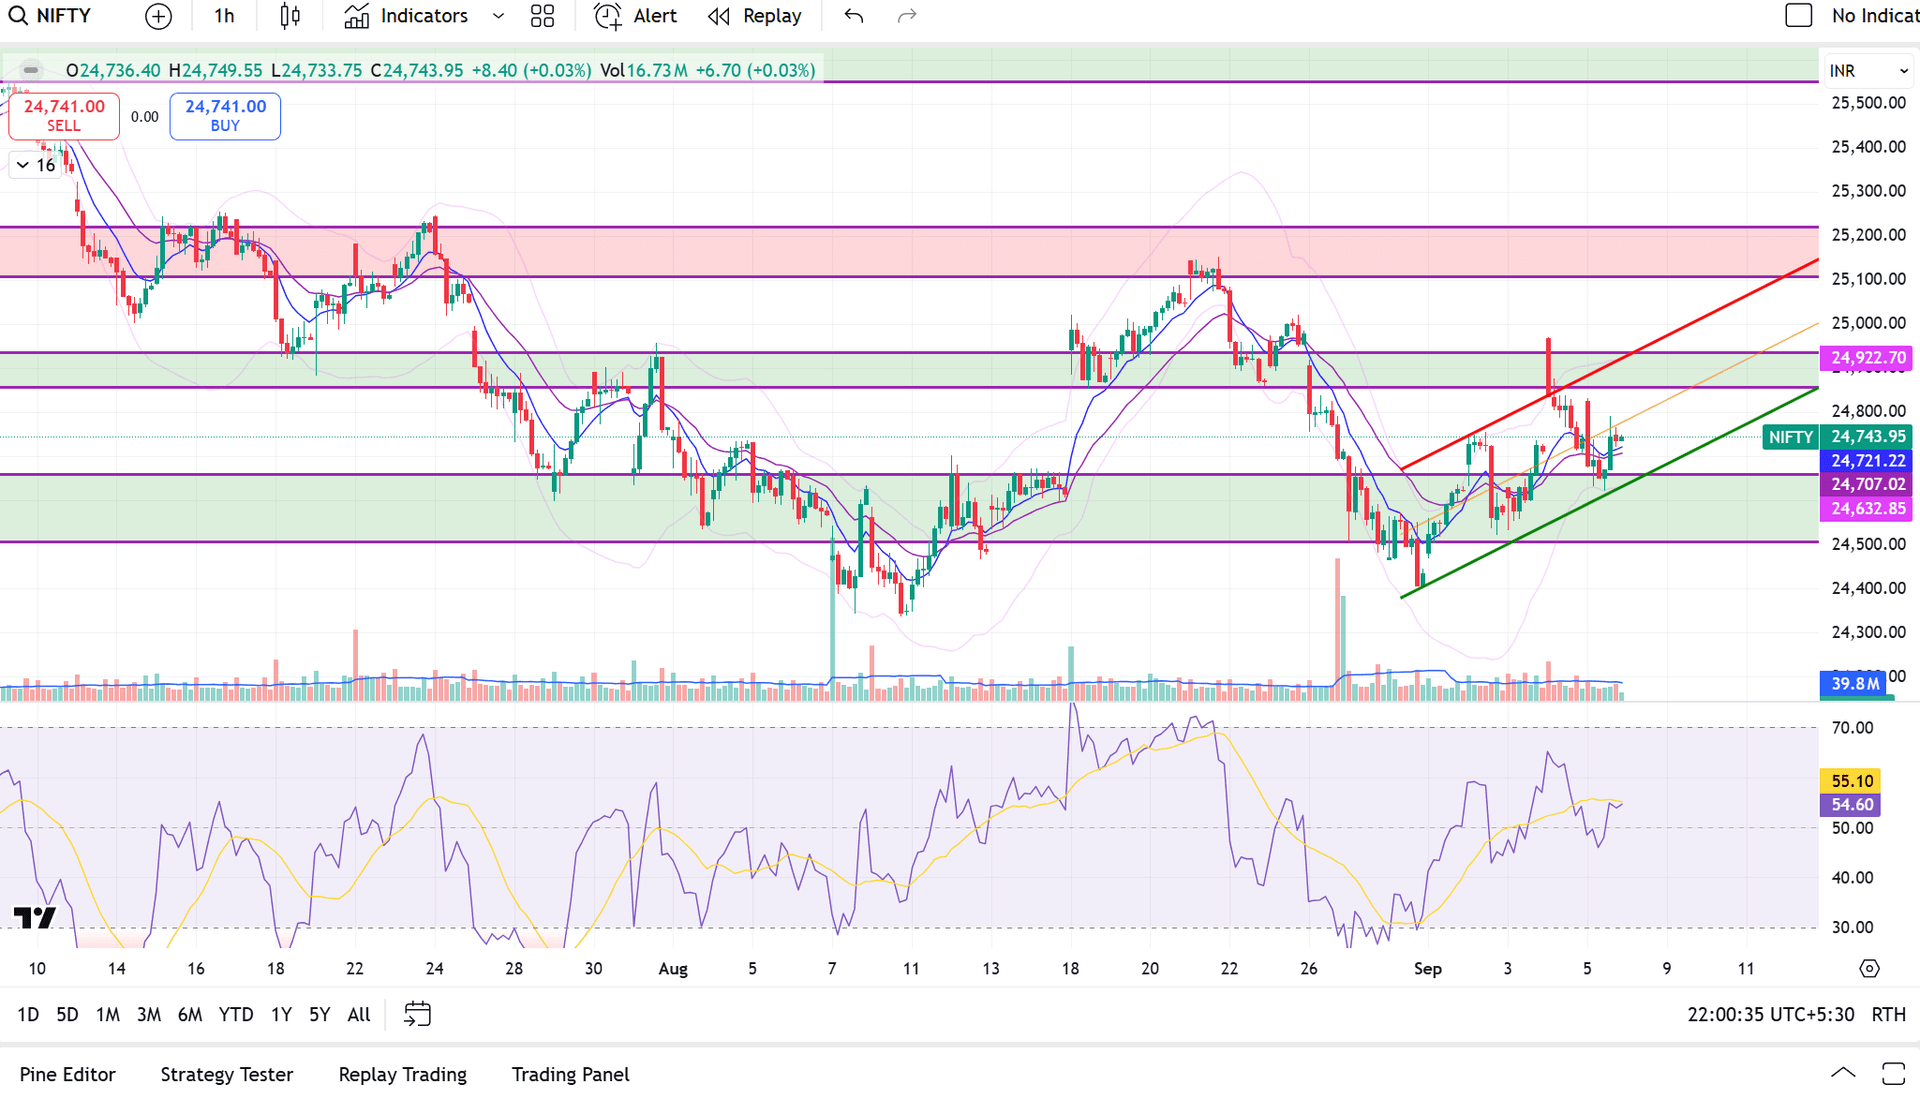Open timezone menu at 22:00:35 UTC+5:30

click(x=1771, y=1015)
